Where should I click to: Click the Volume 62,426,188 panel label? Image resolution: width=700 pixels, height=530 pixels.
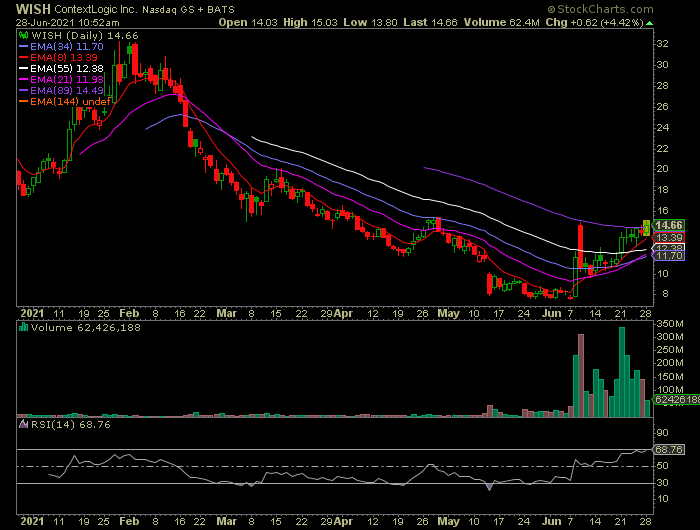(86, 328)
